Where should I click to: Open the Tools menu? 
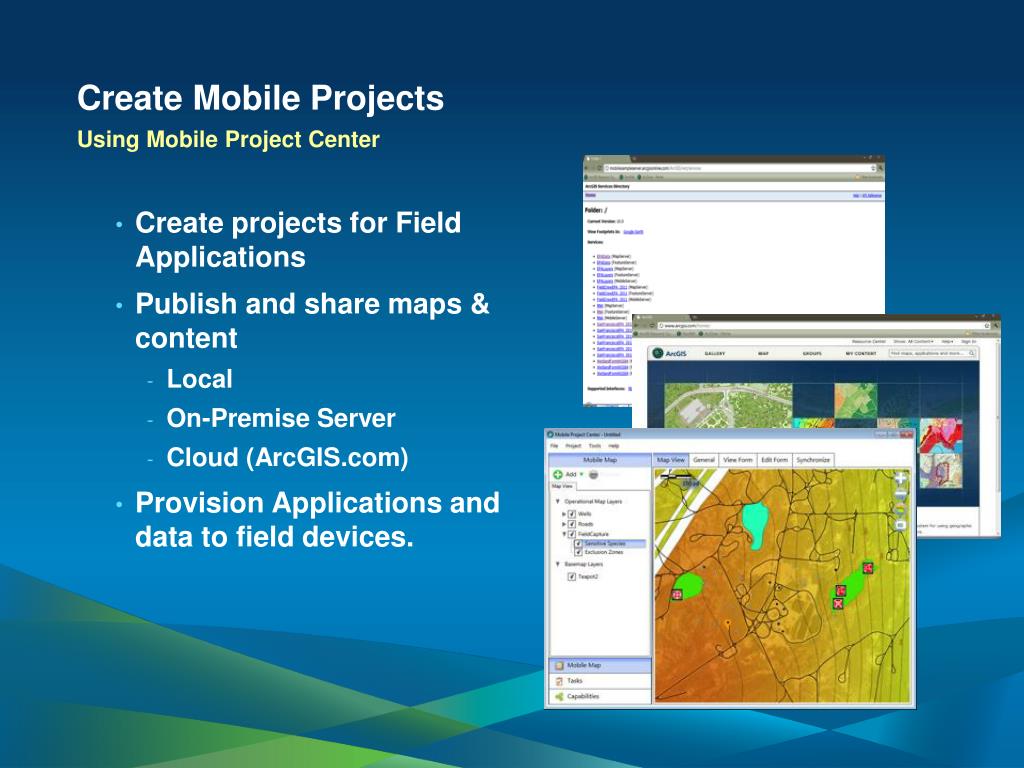(x=595, y=446)
